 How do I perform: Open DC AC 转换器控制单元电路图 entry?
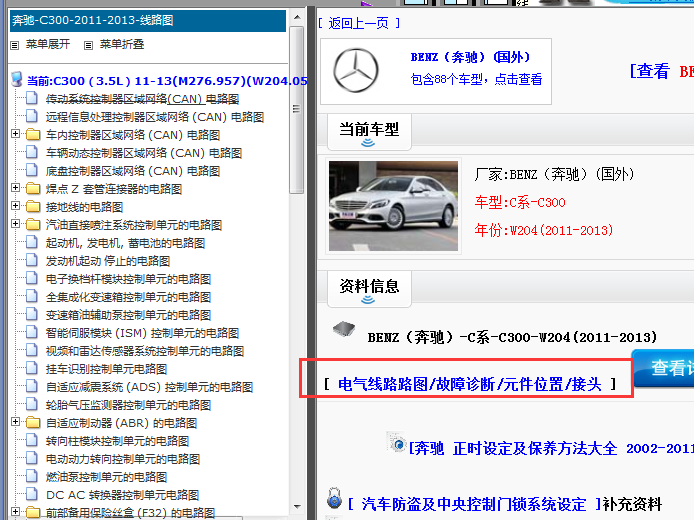click(122, 495)
